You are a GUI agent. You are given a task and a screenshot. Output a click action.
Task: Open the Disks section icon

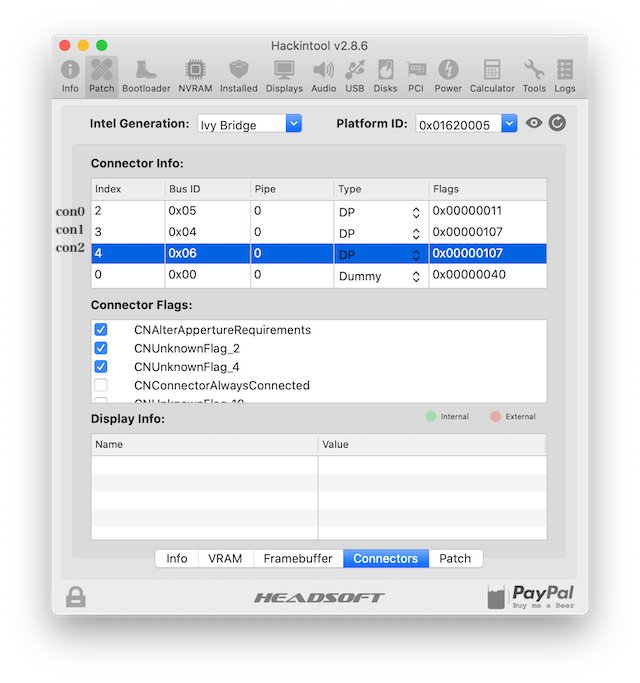tap(385, 76)
